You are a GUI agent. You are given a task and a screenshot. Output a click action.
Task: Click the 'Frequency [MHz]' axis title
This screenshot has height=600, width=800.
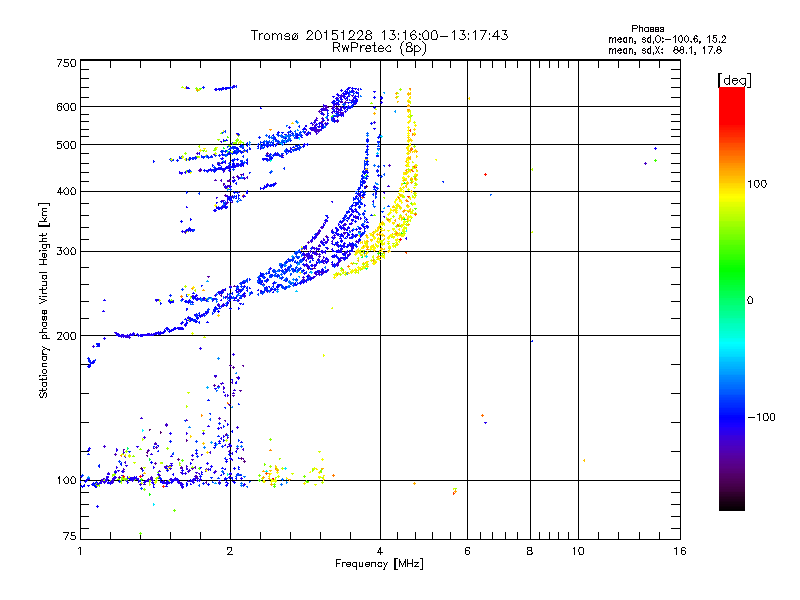pyautogui.click(x=379, y=564)
